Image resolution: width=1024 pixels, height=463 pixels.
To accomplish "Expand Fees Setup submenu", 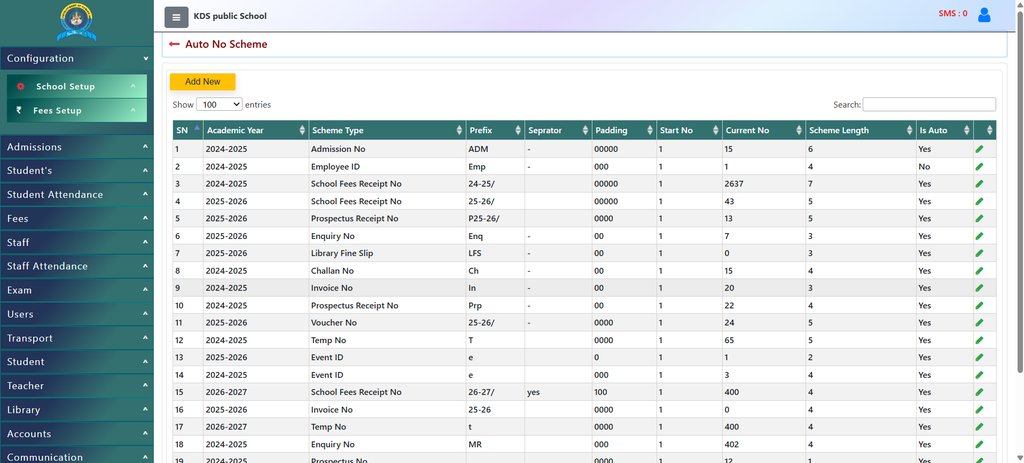I will coord(77,110).
